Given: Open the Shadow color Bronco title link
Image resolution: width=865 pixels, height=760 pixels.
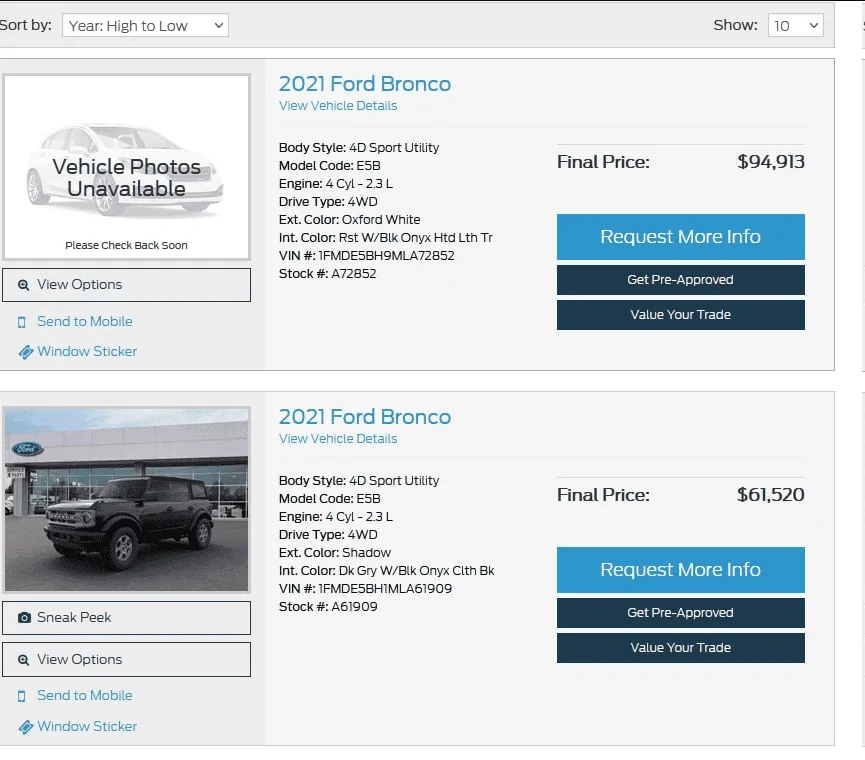Looking at the screenshot, I should pyautogui.click(x=365, y=417).
